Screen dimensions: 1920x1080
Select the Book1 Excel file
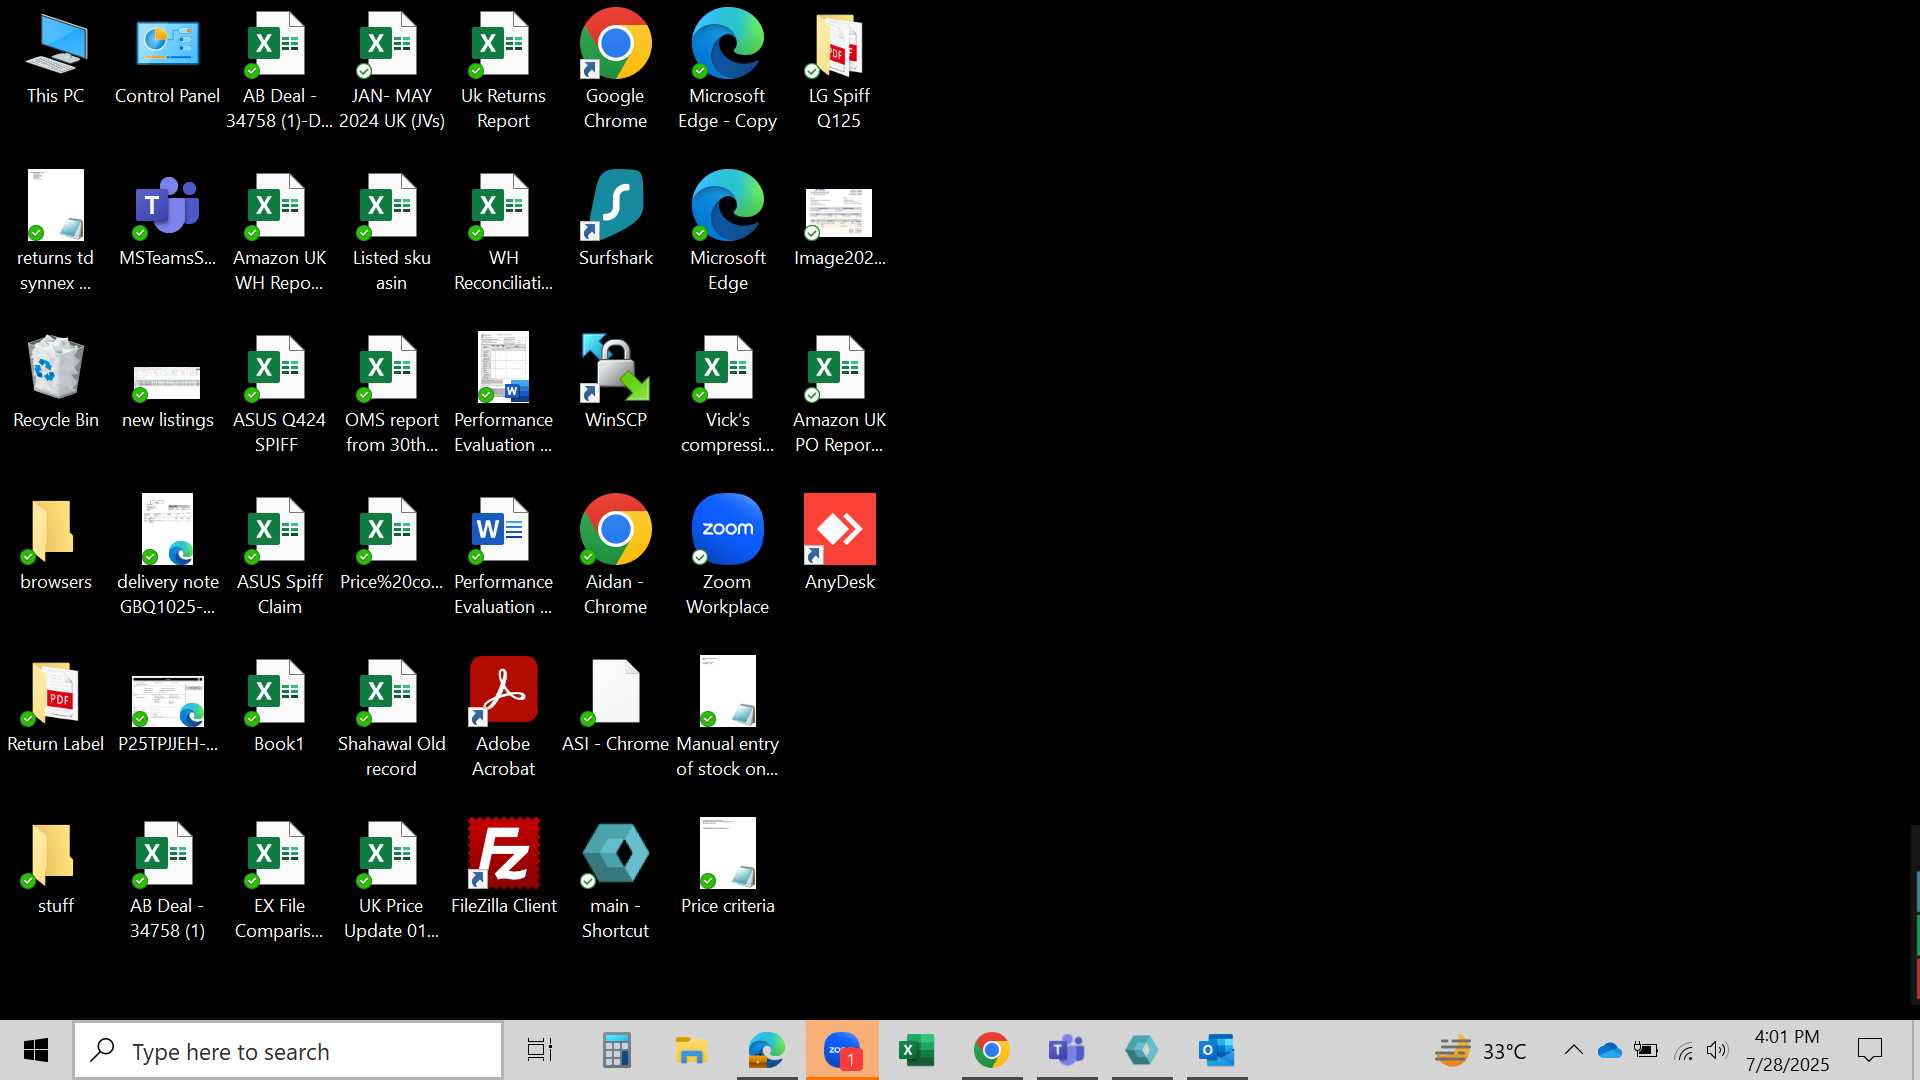279,708
